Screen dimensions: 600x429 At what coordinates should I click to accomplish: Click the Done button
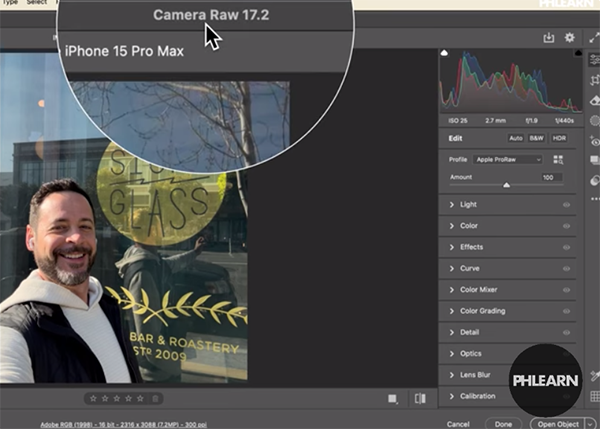[x=503, y=424]
